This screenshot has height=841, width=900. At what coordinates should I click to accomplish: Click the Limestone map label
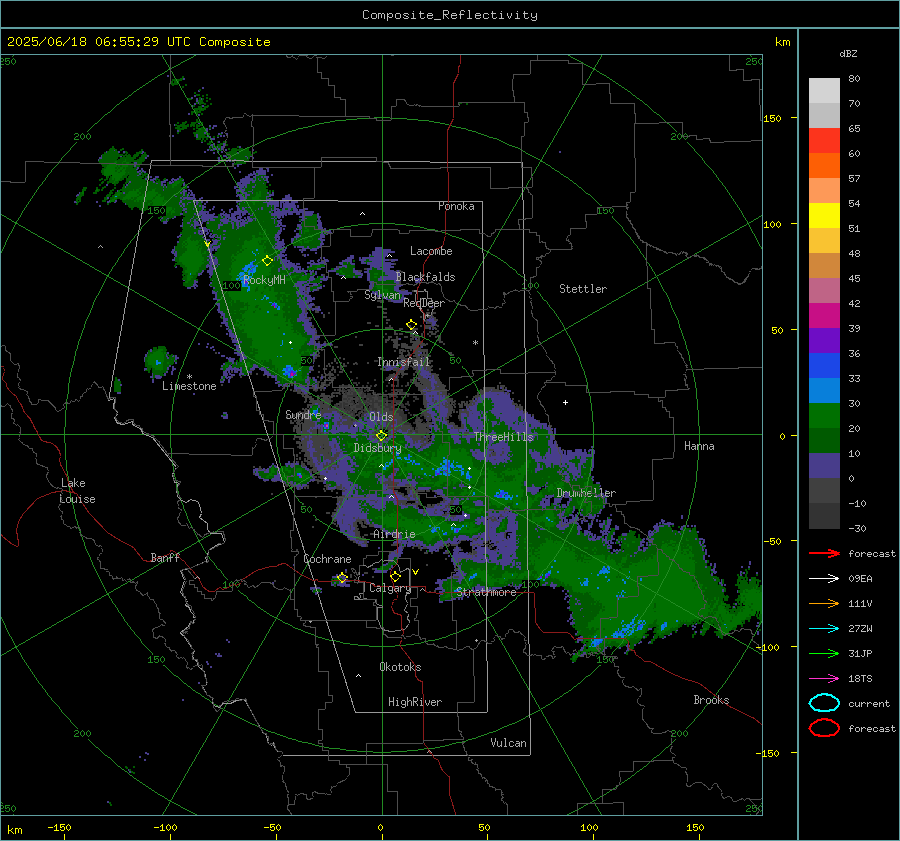[x=189, y=386]
